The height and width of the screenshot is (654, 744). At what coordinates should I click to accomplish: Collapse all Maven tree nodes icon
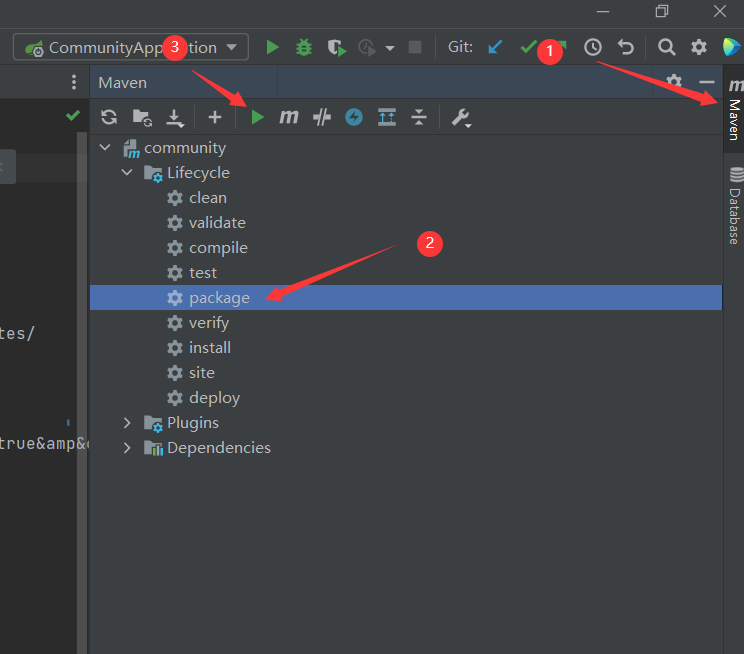click(x=419, y=117)
